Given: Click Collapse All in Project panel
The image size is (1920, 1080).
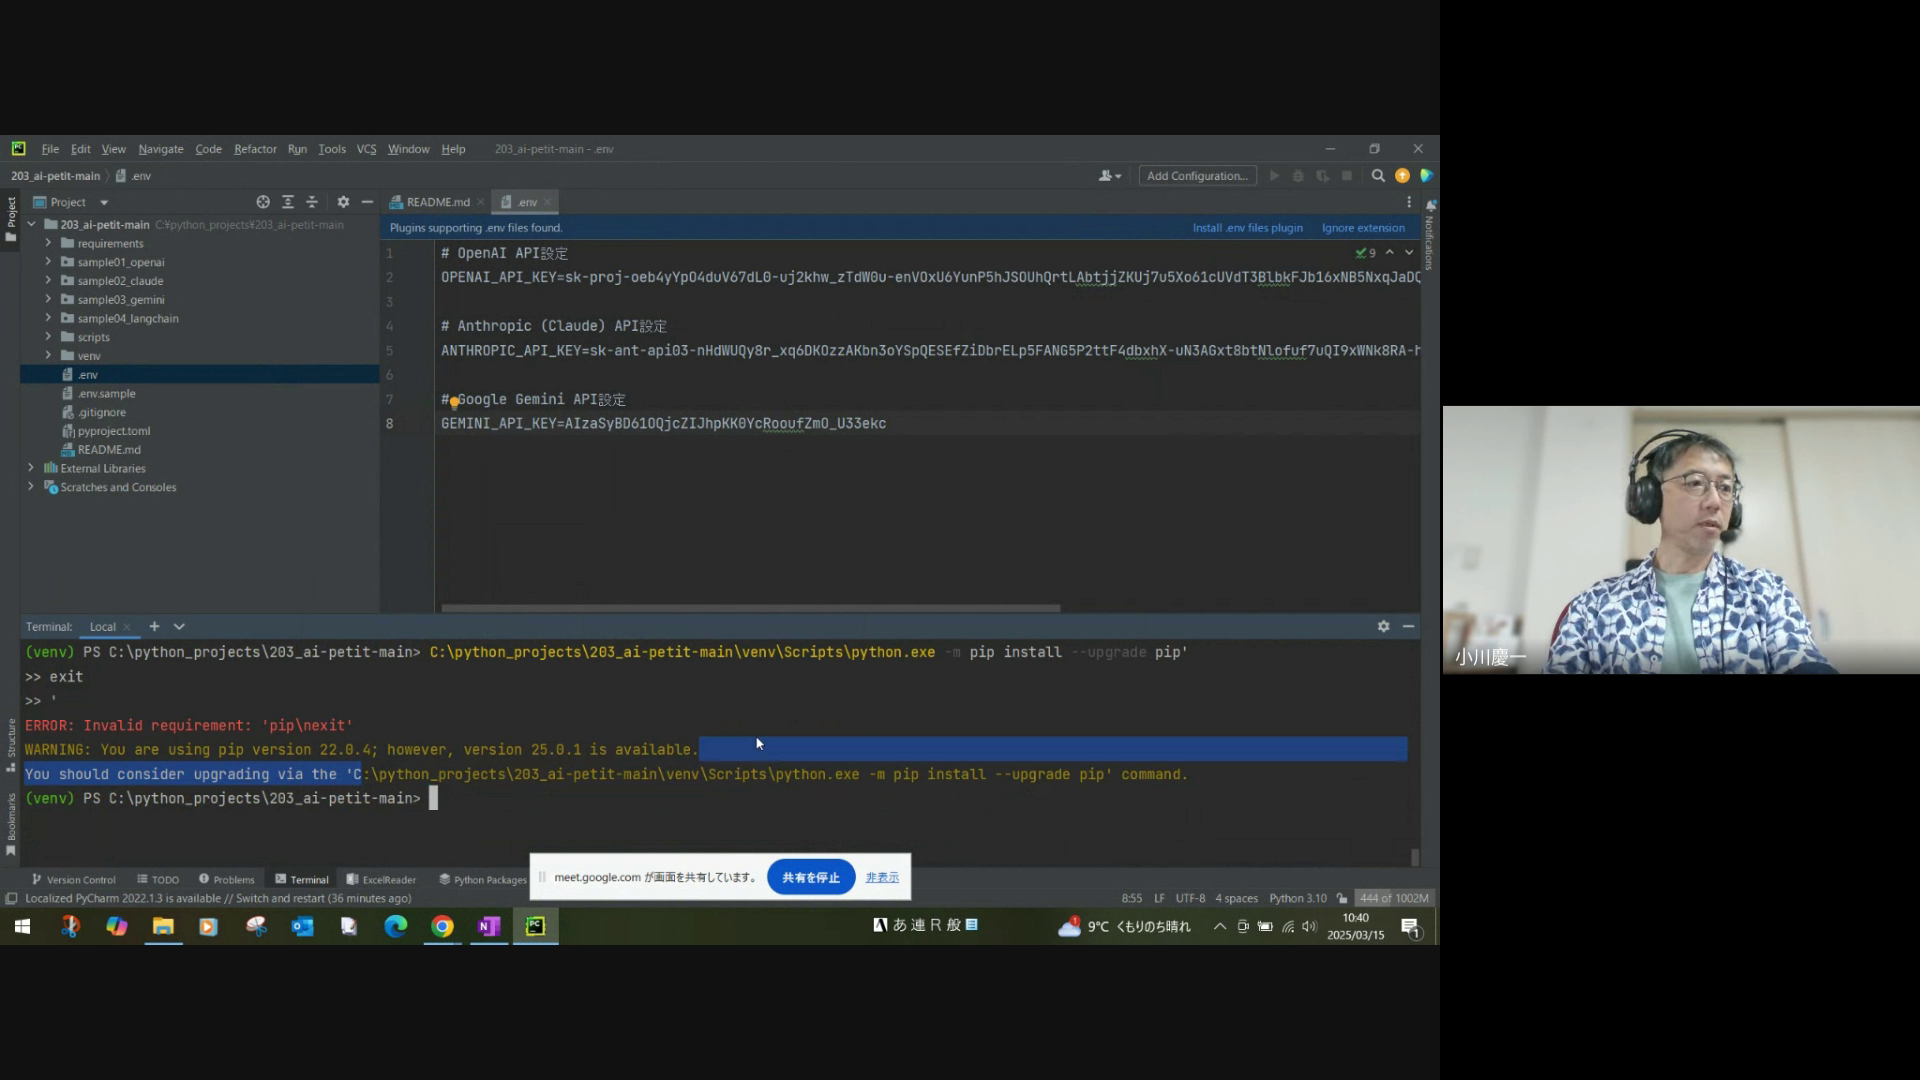Looking at the screenshot, I should tap(312, 202).
